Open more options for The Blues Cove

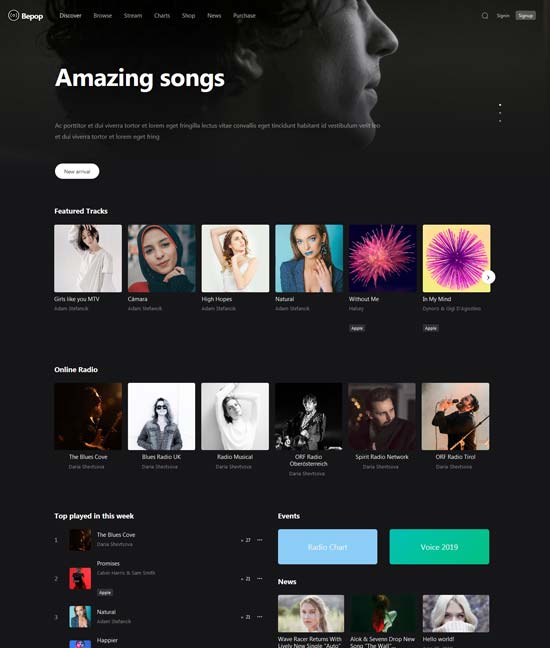pos(260,540)
